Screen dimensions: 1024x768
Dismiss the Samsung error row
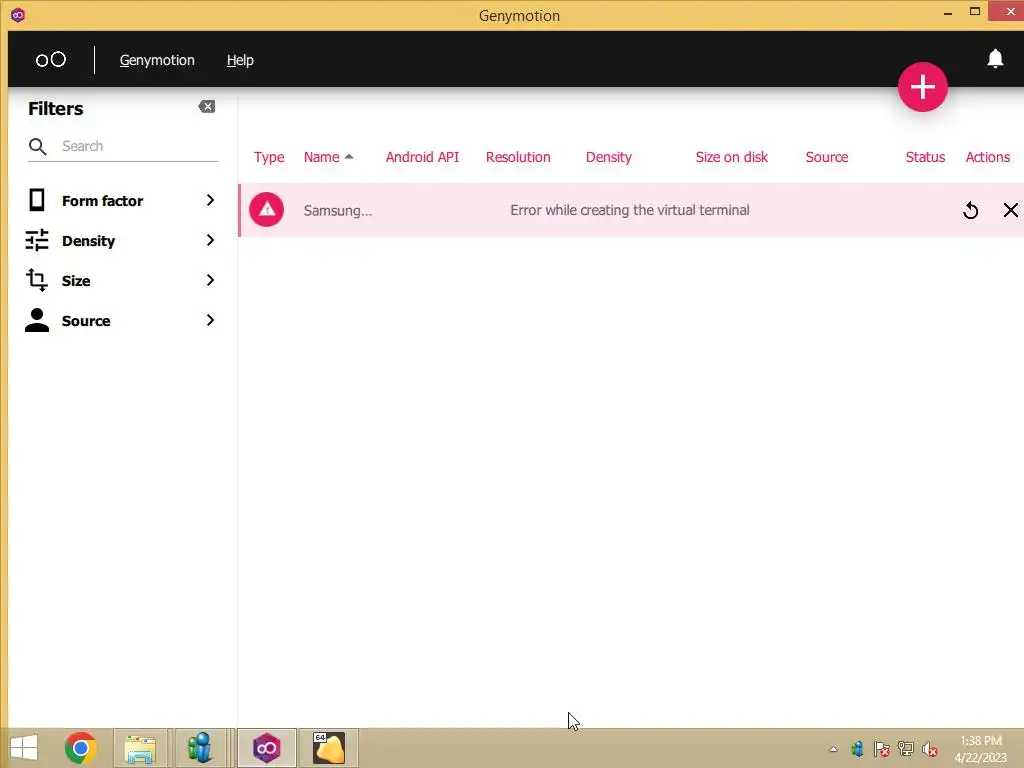1010,210
